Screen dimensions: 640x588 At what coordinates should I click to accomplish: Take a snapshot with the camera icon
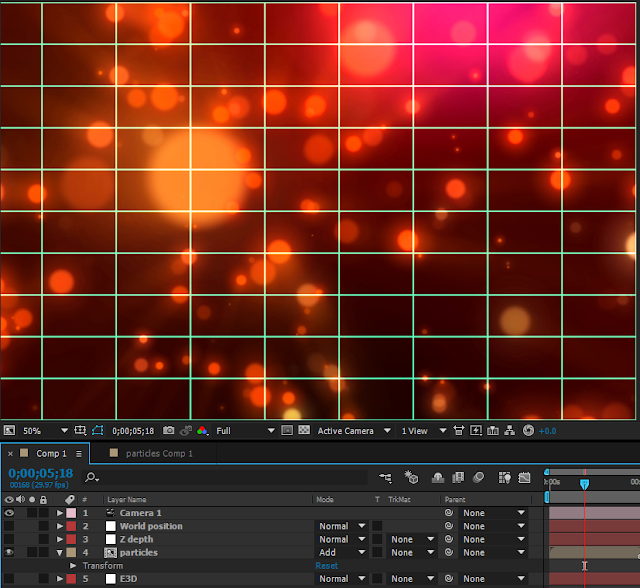tap(169, 431)
